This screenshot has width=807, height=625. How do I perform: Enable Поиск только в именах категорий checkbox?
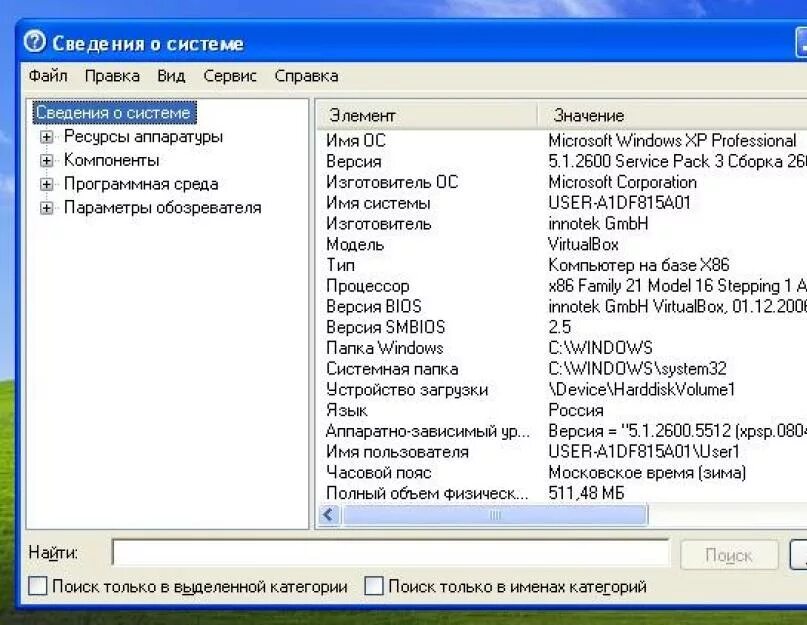[x=374, y=586]
